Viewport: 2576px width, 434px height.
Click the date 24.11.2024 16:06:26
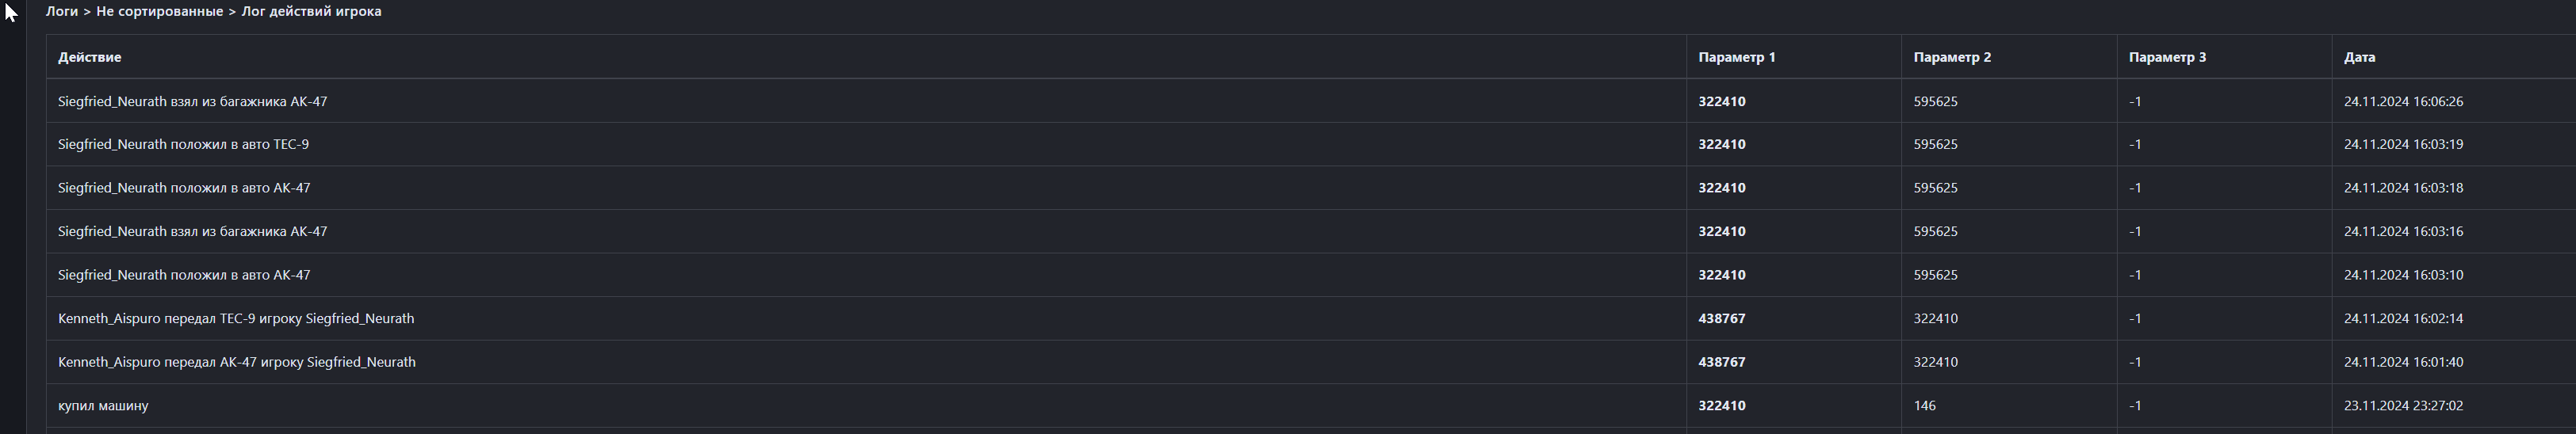(x=2403, y=101)
